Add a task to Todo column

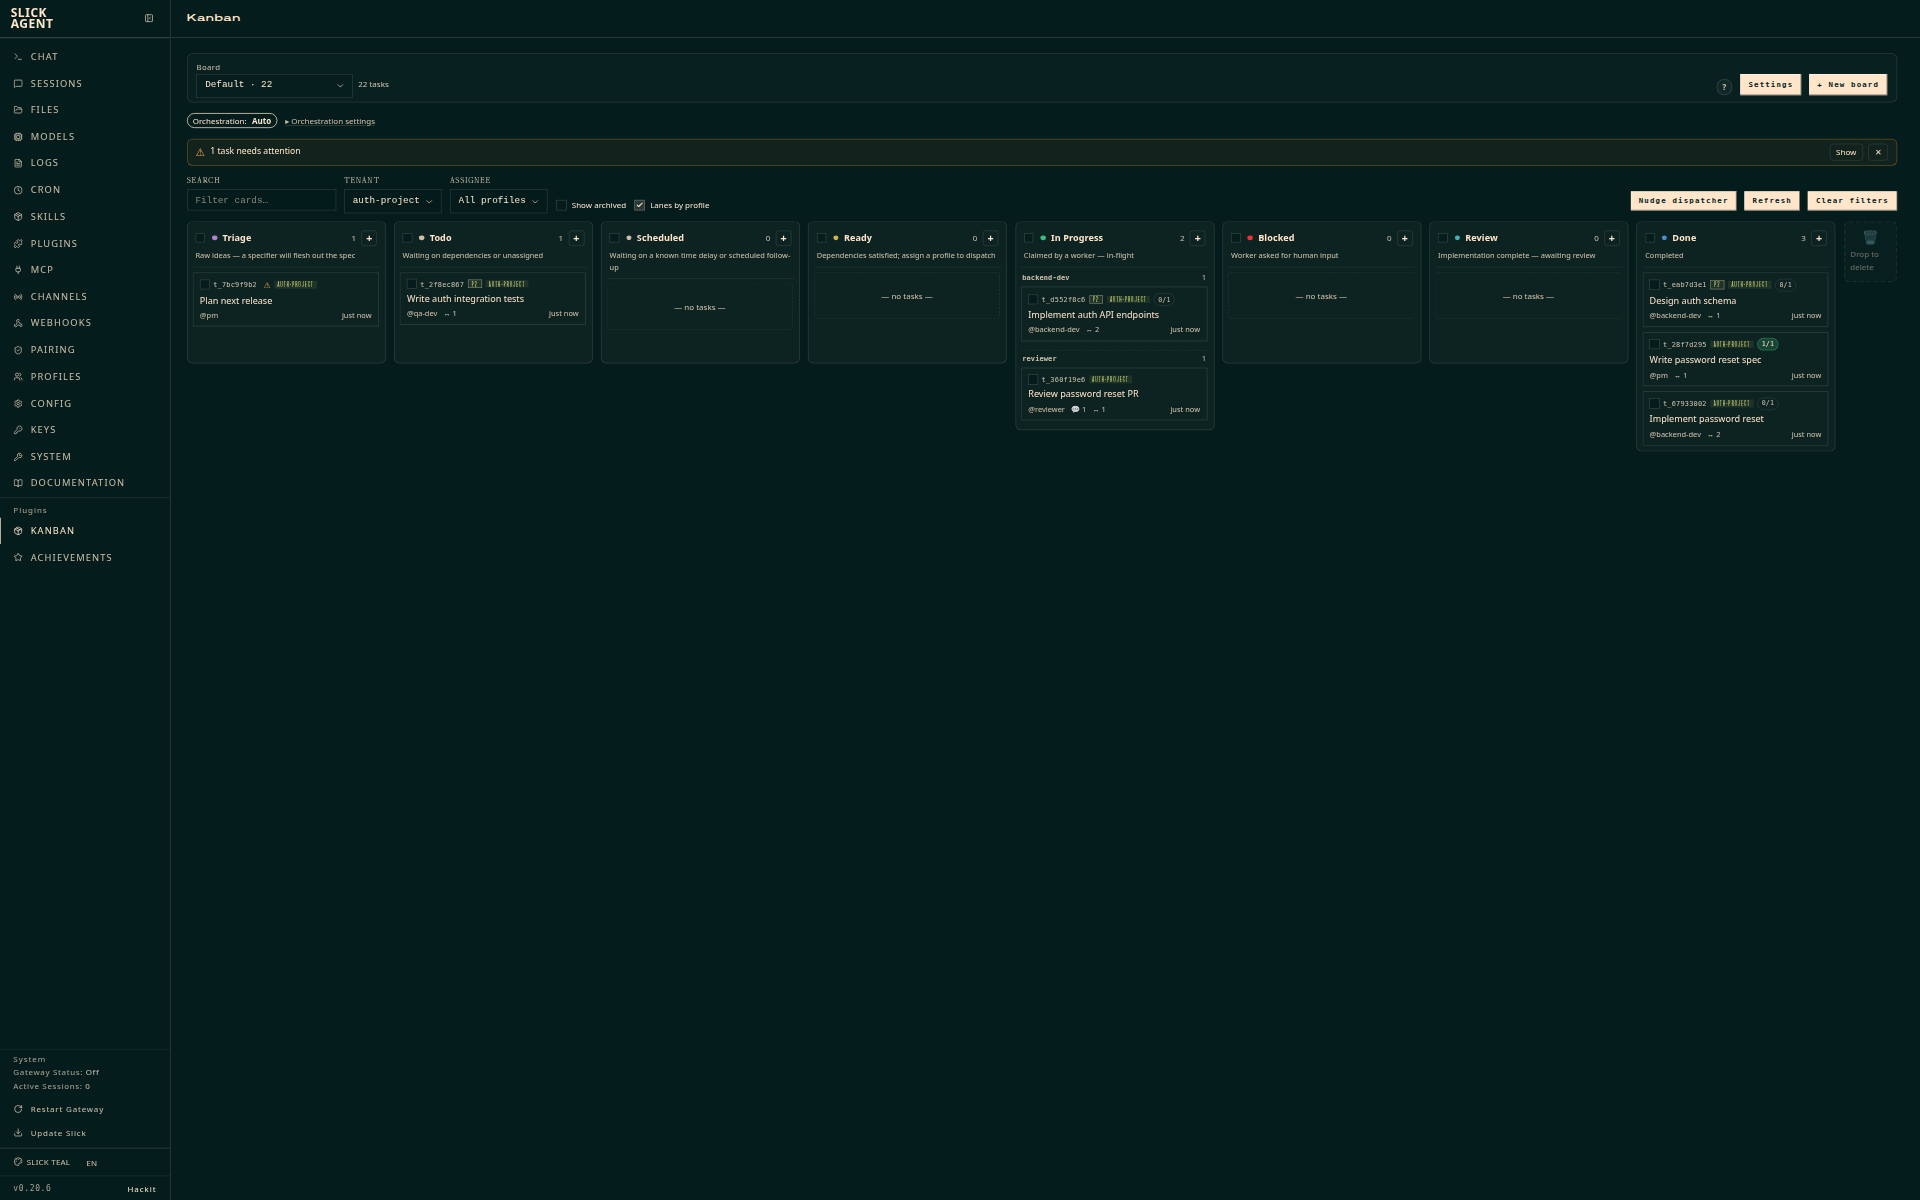pos(576,238)
